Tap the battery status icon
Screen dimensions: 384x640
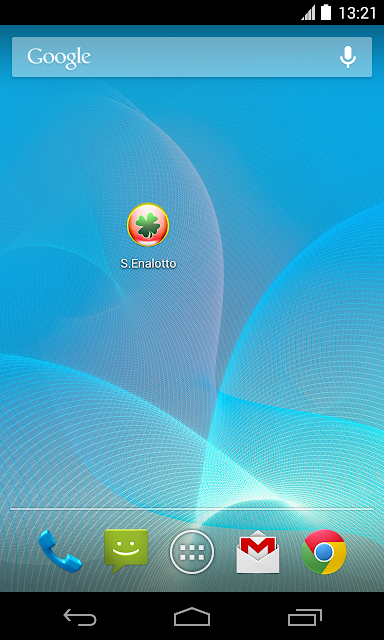[x=326, y=12]
